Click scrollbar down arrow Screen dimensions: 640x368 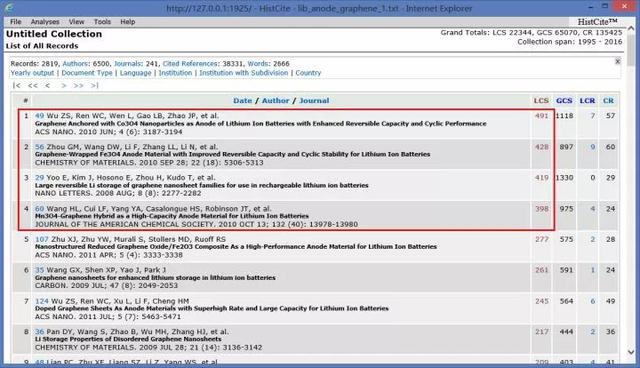[631, 352]
